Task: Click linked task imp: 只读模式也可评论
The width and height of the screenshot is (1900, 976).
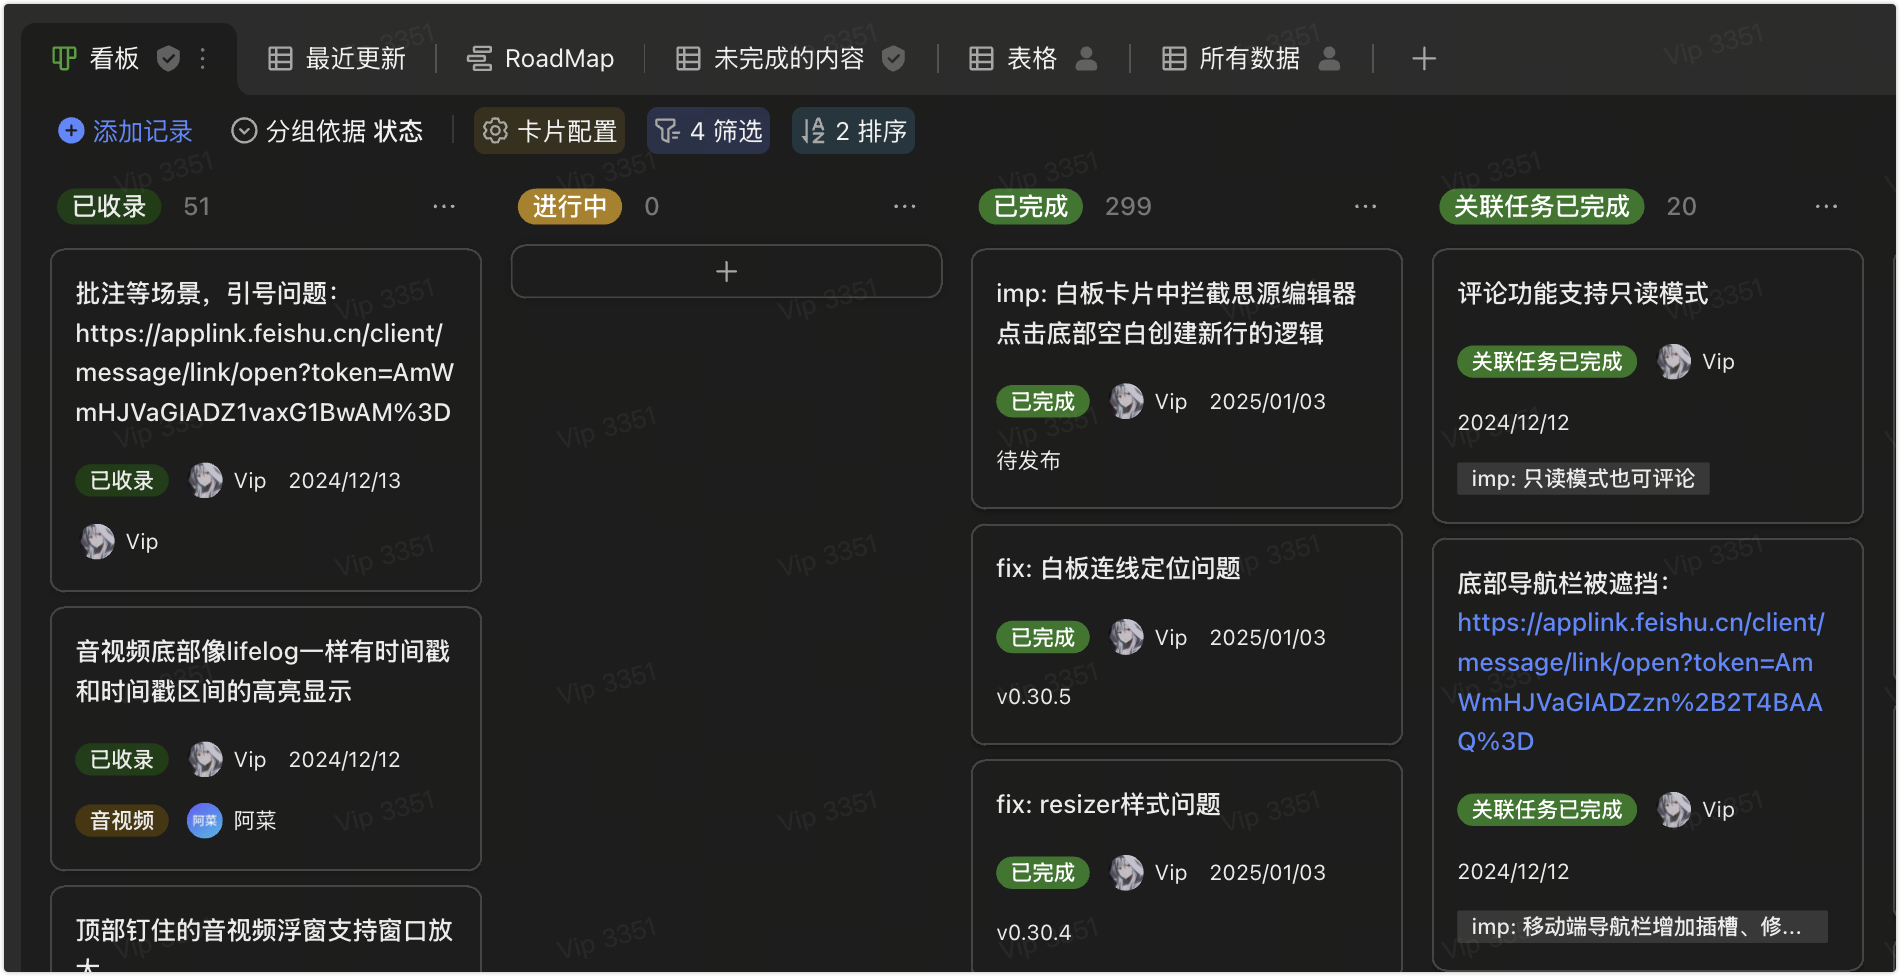Action: [x=1583, y=479]
